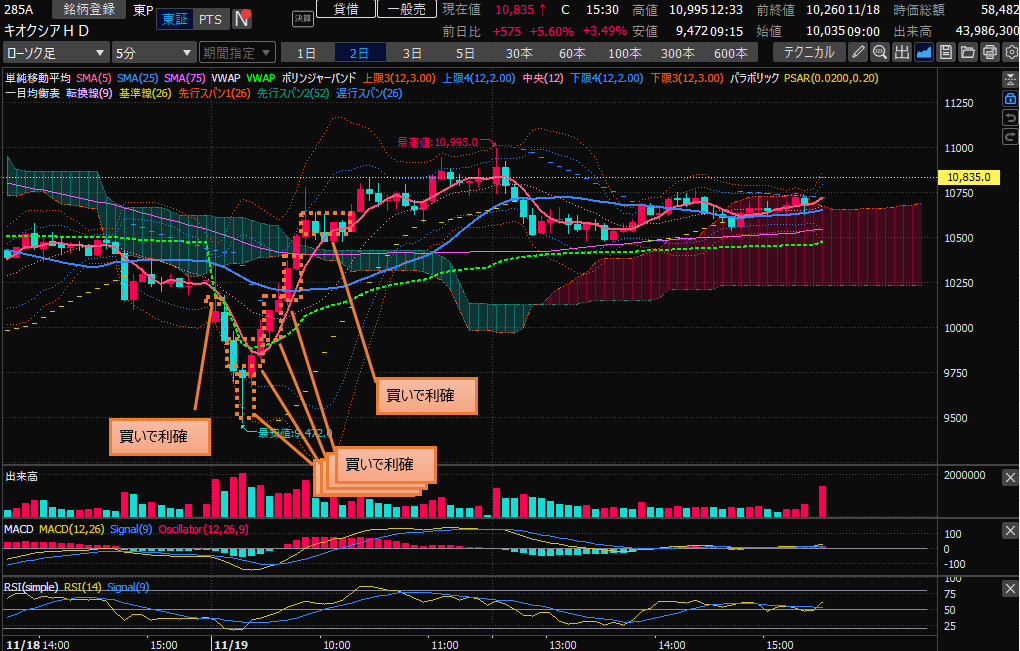The width and height of the screenshot is (1020, 651).
Task: Close the MACD indicator panel
Action: tap(1009, 529)
